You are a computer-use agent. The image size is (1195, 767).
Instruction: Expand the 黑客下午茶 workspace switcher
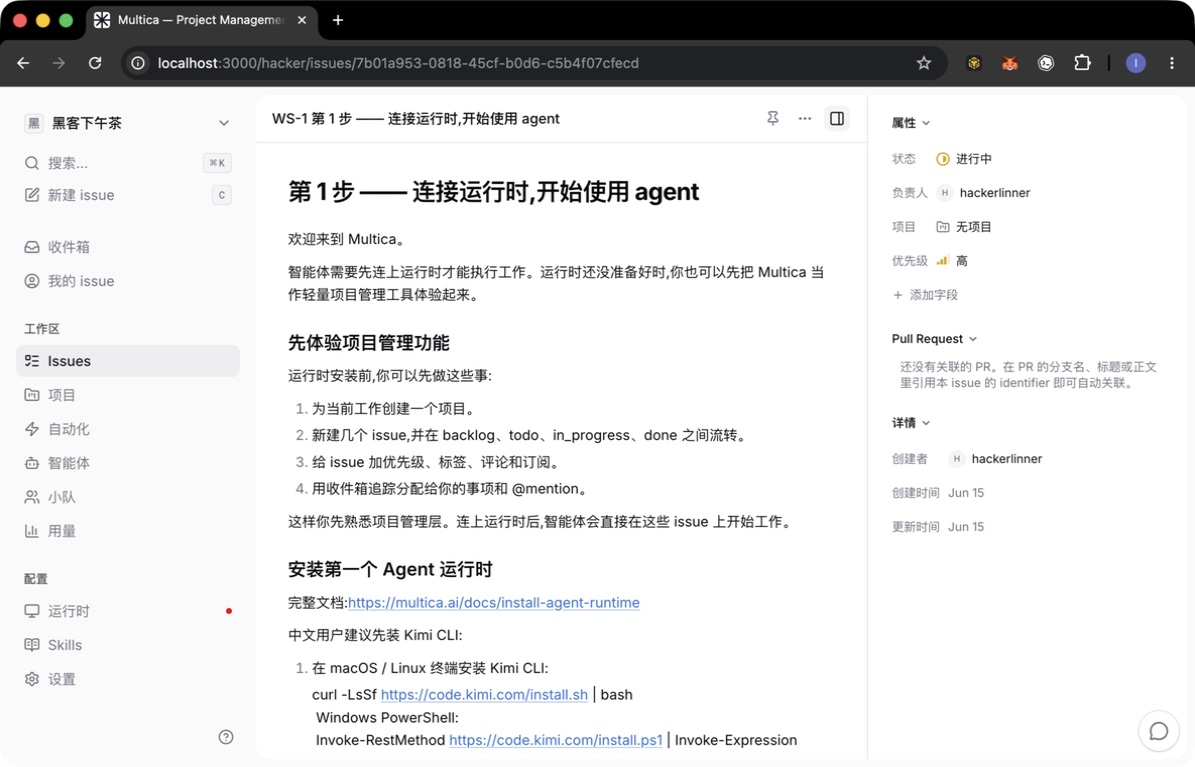pyautogui.click(x=128, y=123)
